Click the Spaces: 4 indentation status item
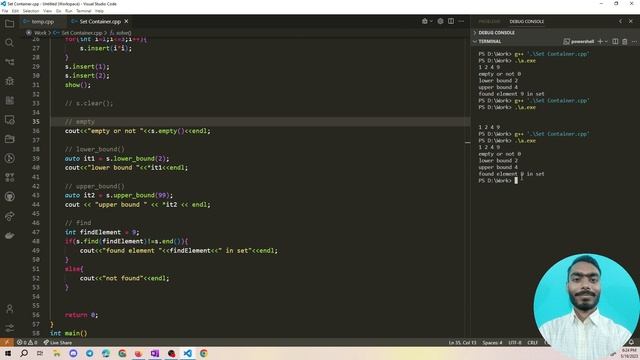This screenshot has width=640, height=360. pos(492,342)
